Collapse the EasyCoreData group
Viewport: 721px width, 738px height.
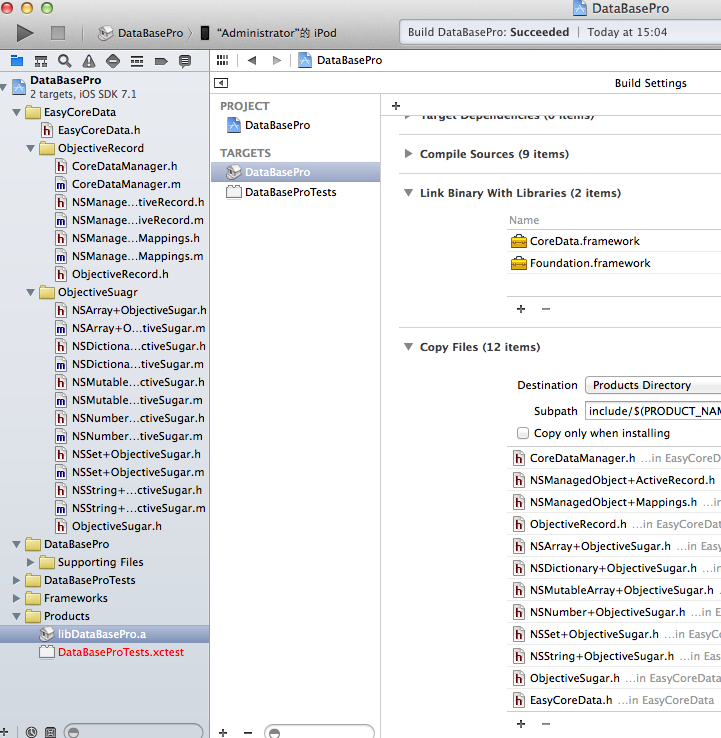[x=16, y=112]
